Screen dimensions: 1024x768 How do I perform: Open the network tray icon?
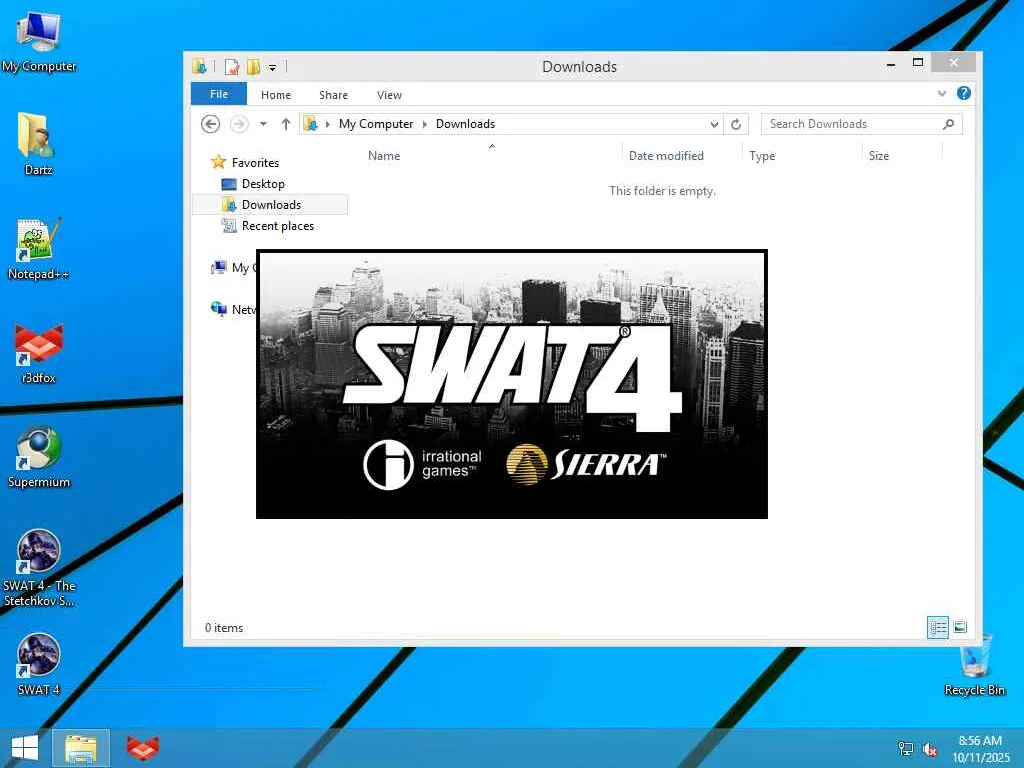(906, 749)
